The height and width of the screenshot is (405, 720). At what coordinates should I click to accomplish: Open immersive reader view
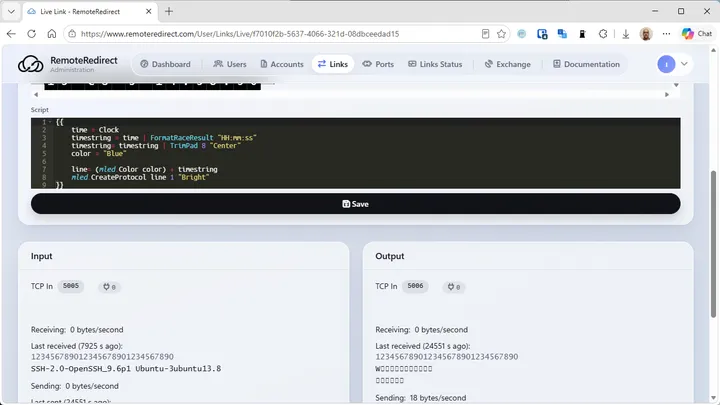coord(485,34)
